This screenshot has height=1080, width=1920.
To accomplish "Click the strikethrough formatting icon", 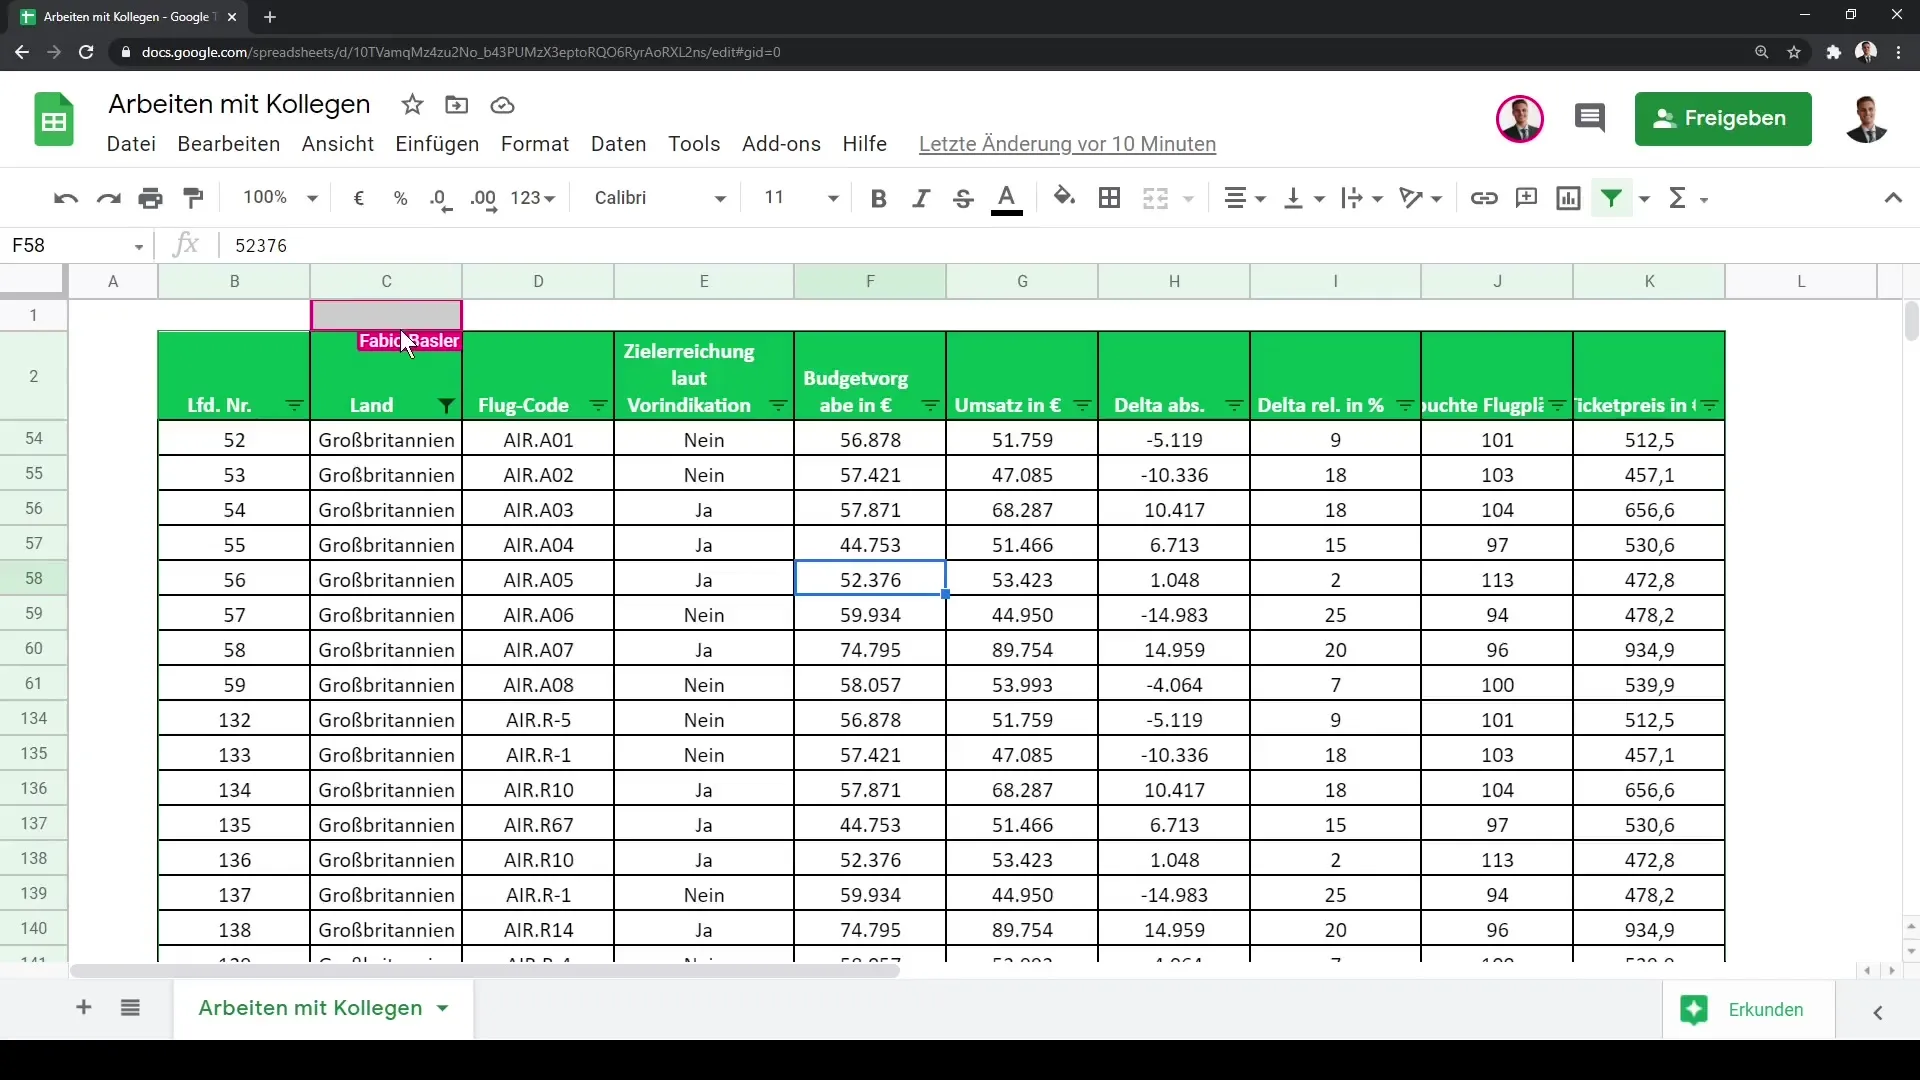I will pyautogui.click(x=964, y=198).
